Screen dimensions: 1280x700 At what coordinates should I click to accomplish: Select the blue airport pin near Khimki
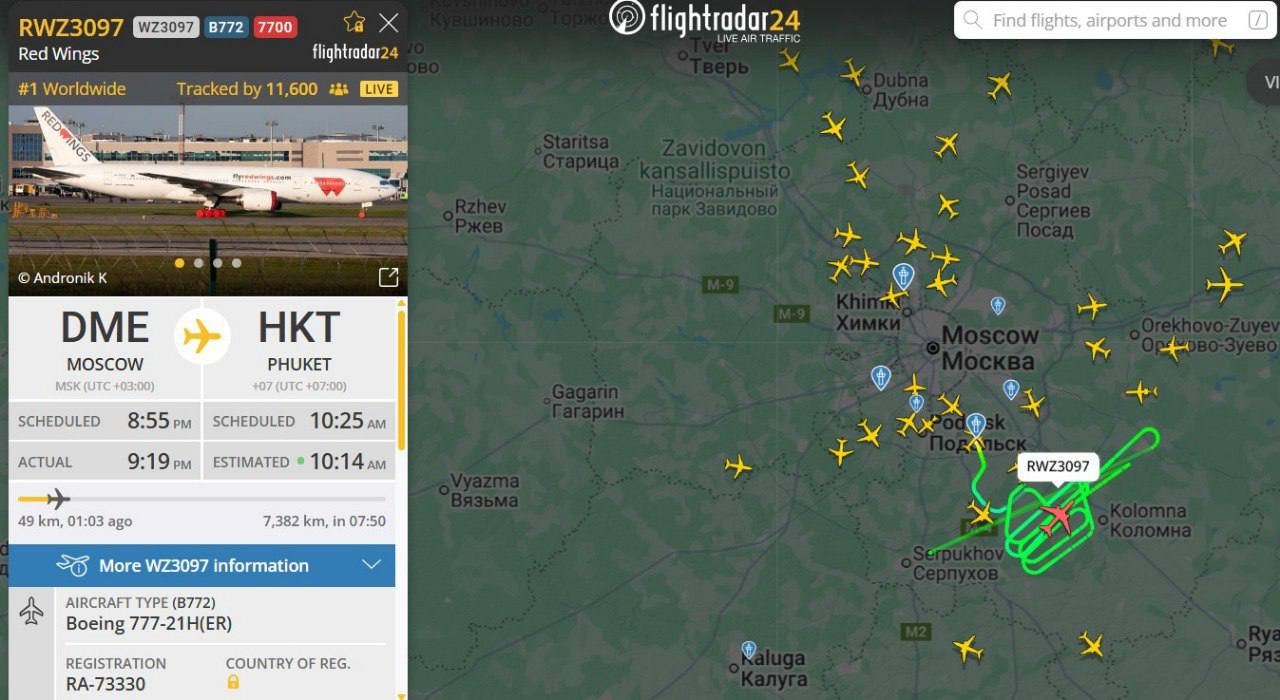point(903,276)
